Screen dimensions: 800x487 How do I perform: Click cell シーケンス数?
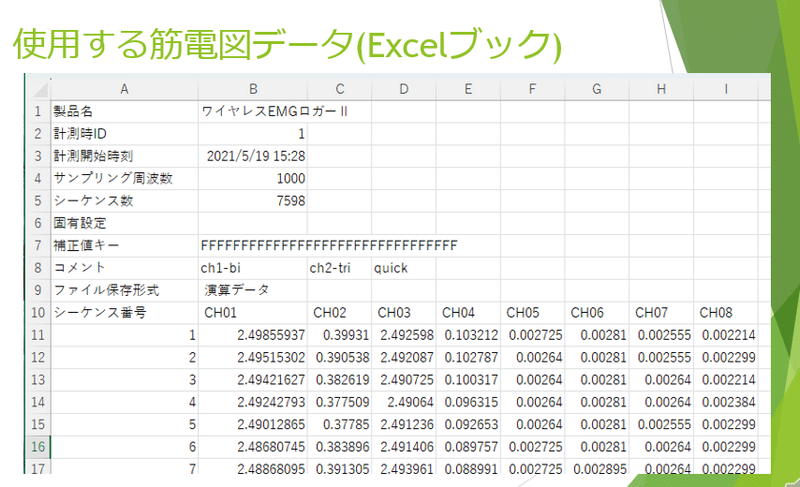coord(124,200)
